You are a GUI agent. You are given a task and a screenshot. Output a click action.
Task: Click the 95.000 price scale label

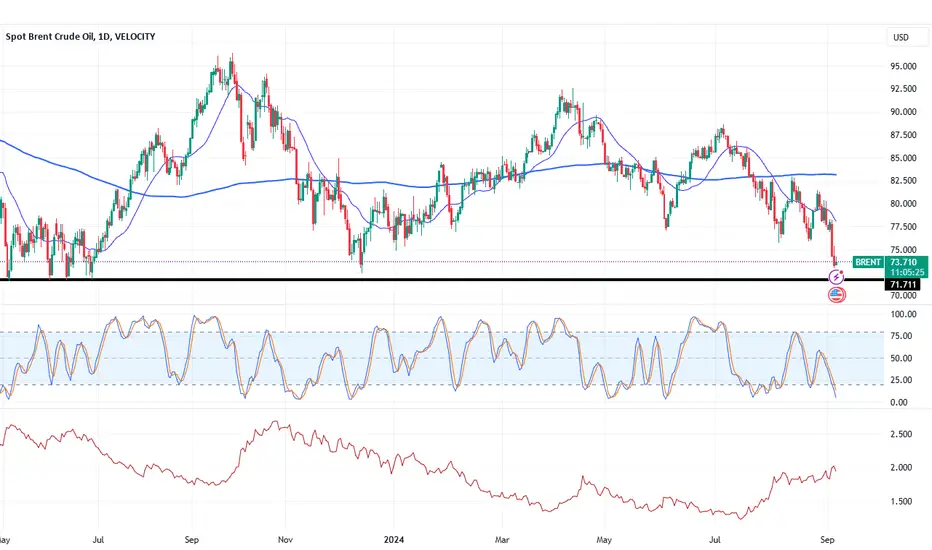(x=903, y=67)
